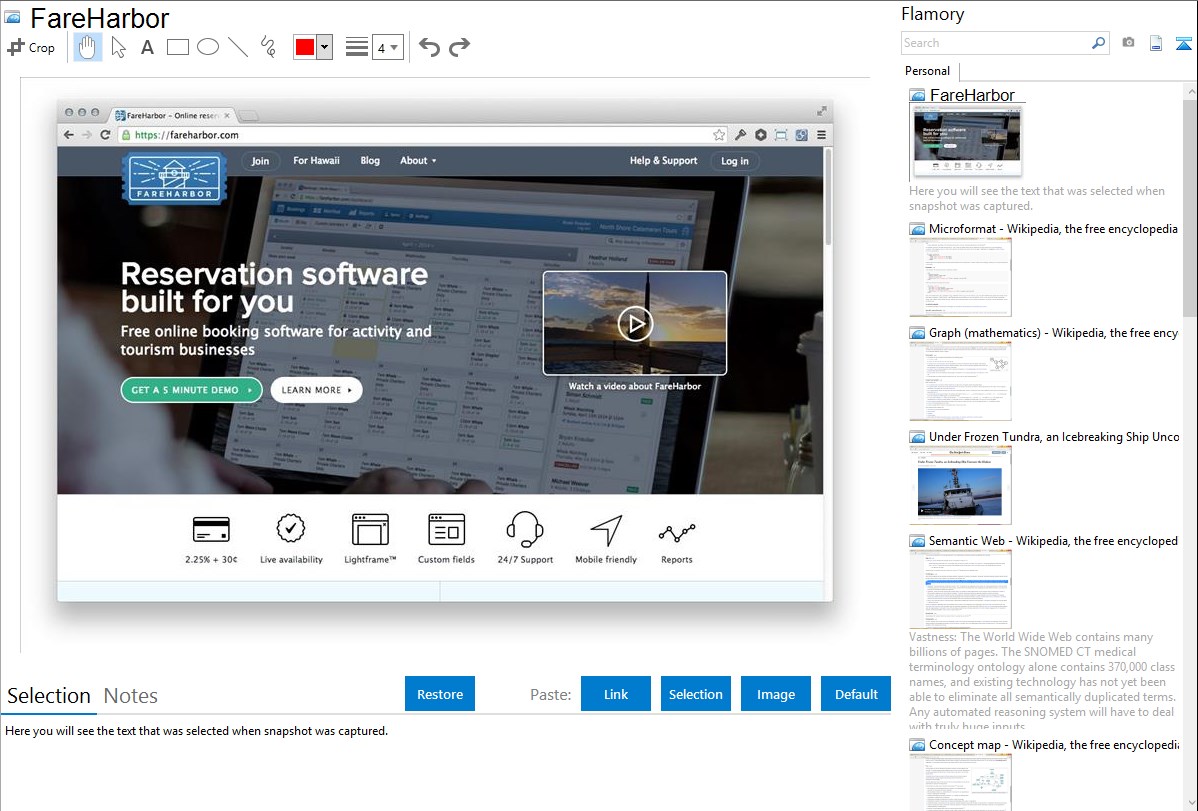Open the Personal tab
Viewport: 1198px width, 811px height.
(x=927, y=71)
